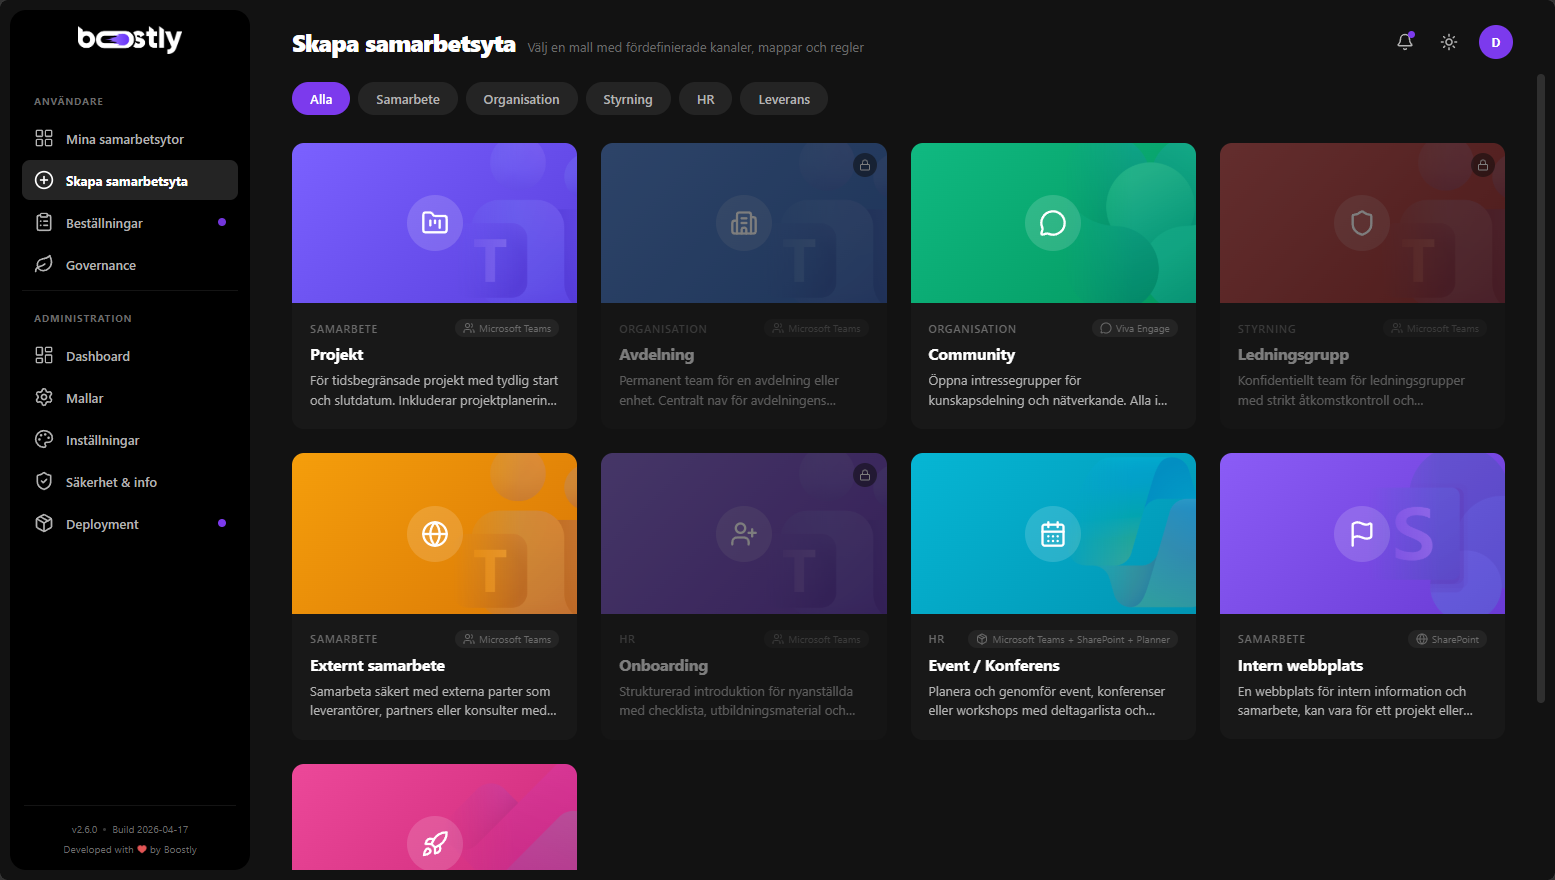Click the Boostly logo

click(130, 39)
